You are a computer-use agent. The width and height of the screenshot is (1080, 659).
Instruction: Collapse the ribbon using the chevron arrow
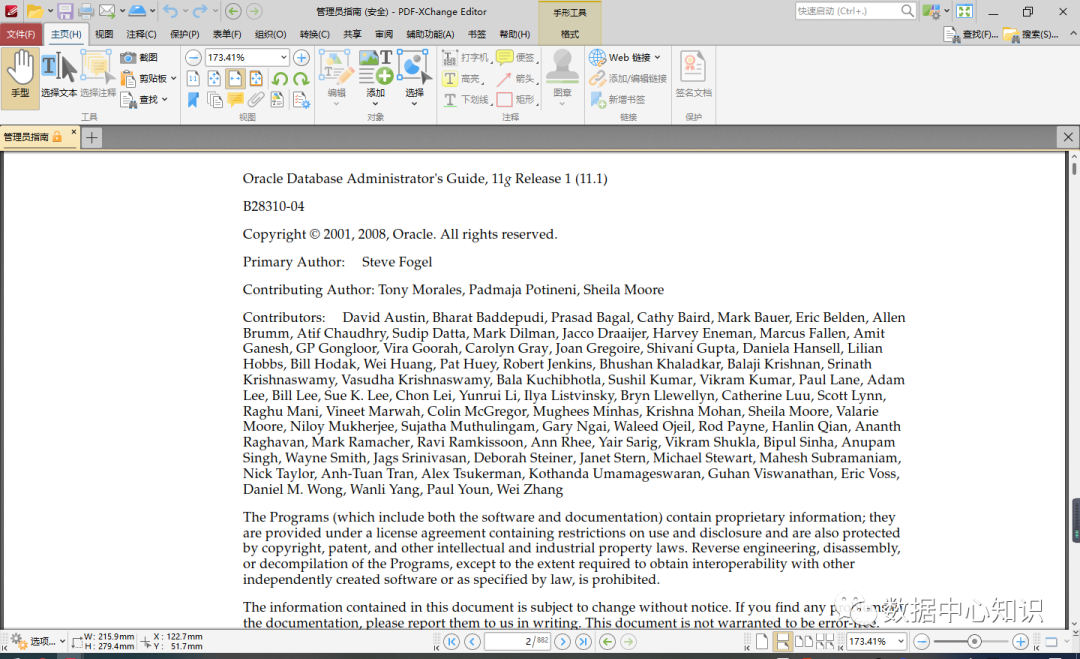[1073, 33]
